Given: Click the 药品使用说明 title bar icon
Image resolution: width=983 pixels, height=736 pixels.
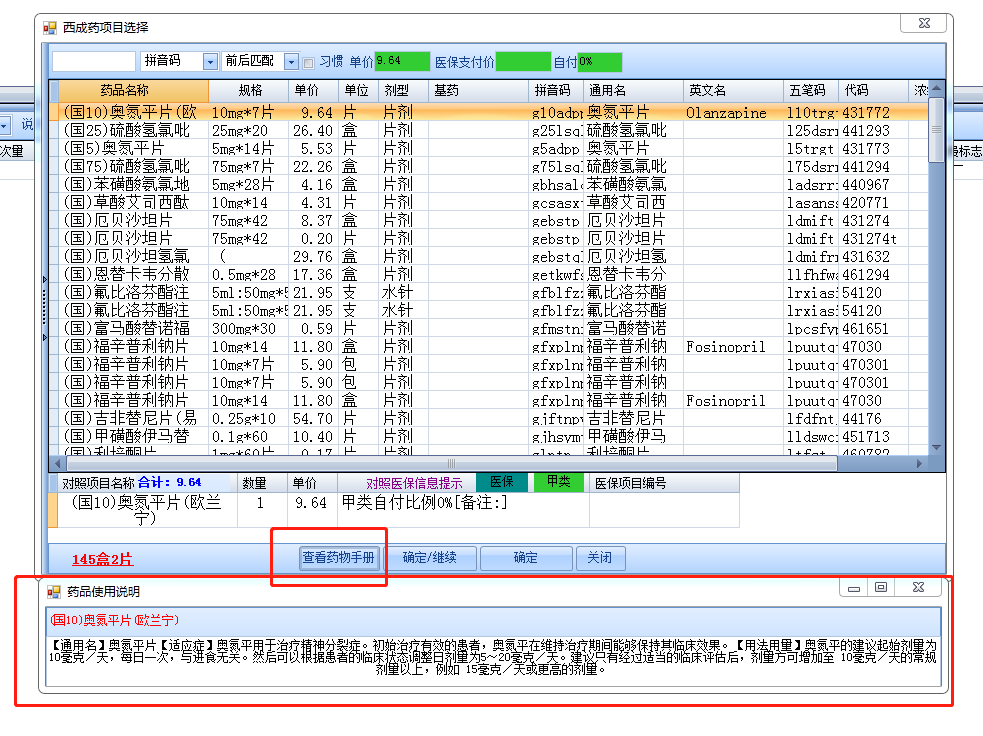Looking at the screenshot, I should click(x=53, y=592).
